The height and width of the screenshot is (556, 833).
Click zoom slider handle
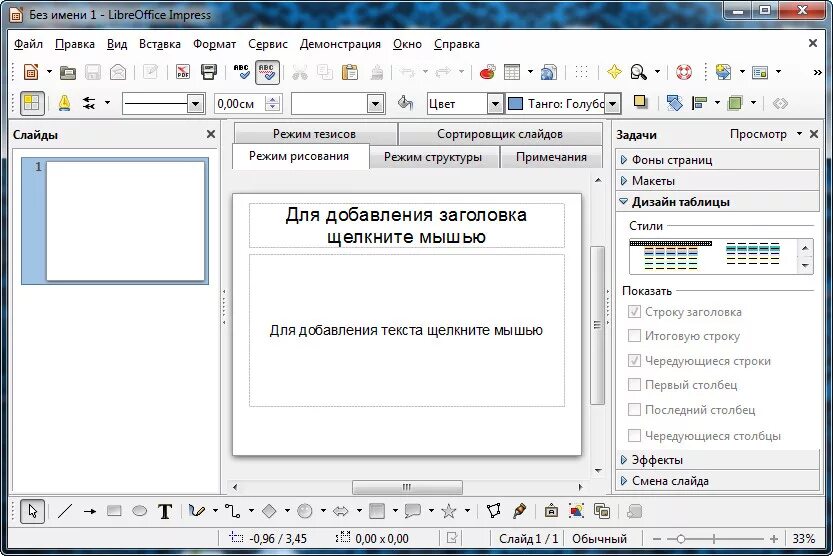point(680,538)
